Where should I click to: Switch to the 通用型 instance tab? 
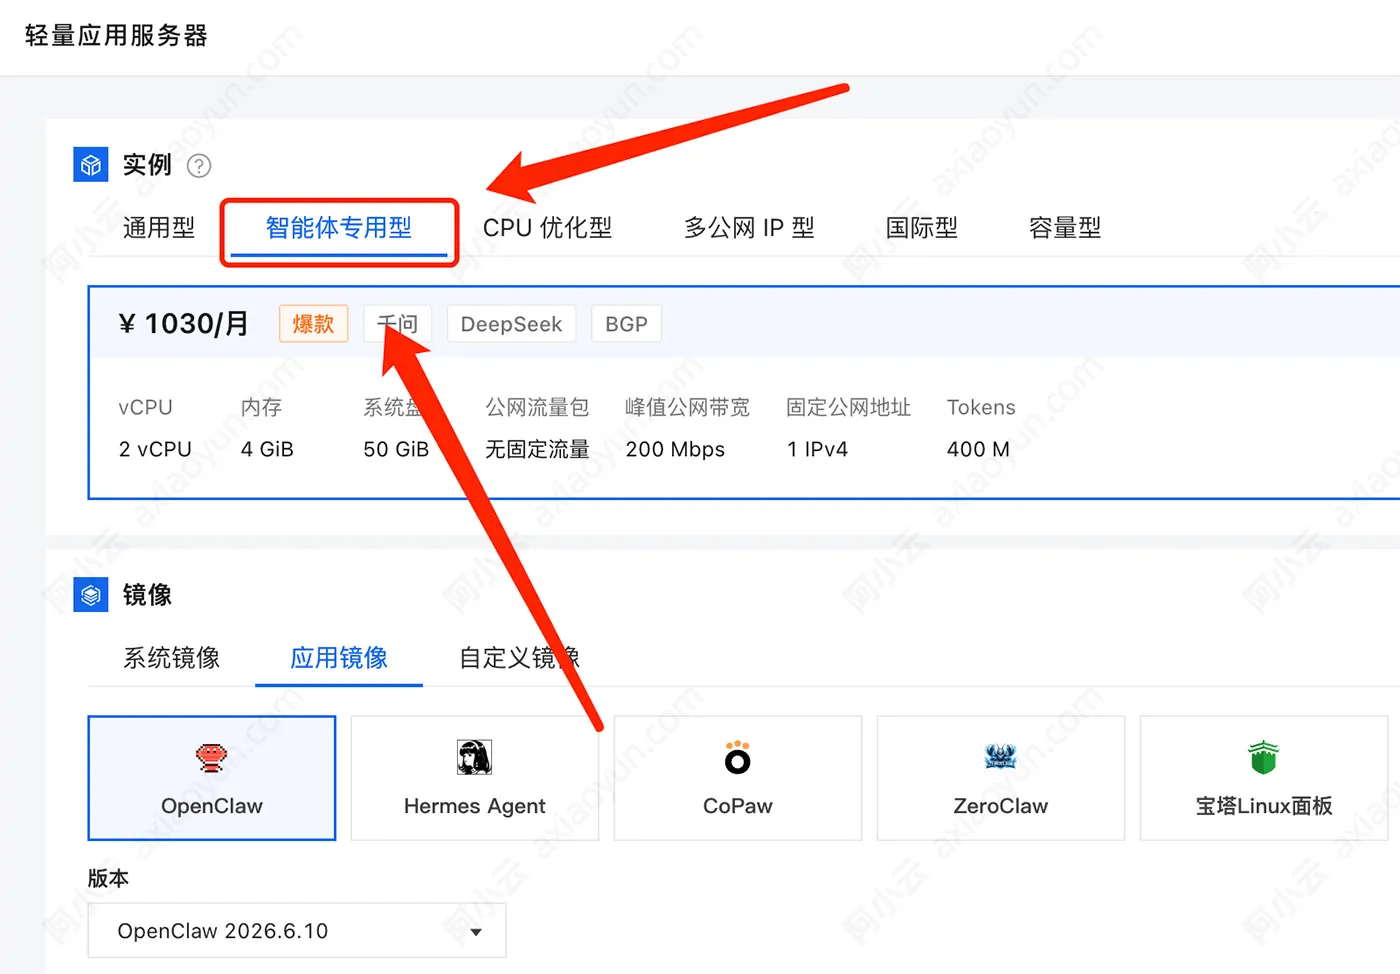coord(159,228)
